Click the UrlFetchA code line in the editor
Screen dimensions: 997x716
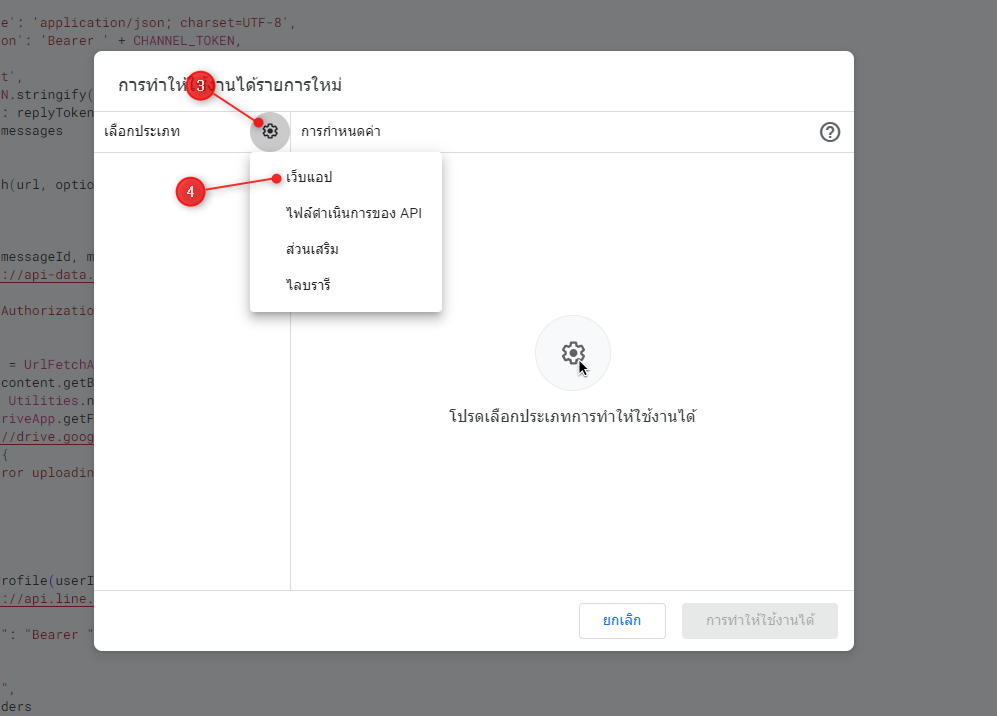[48, 365]
